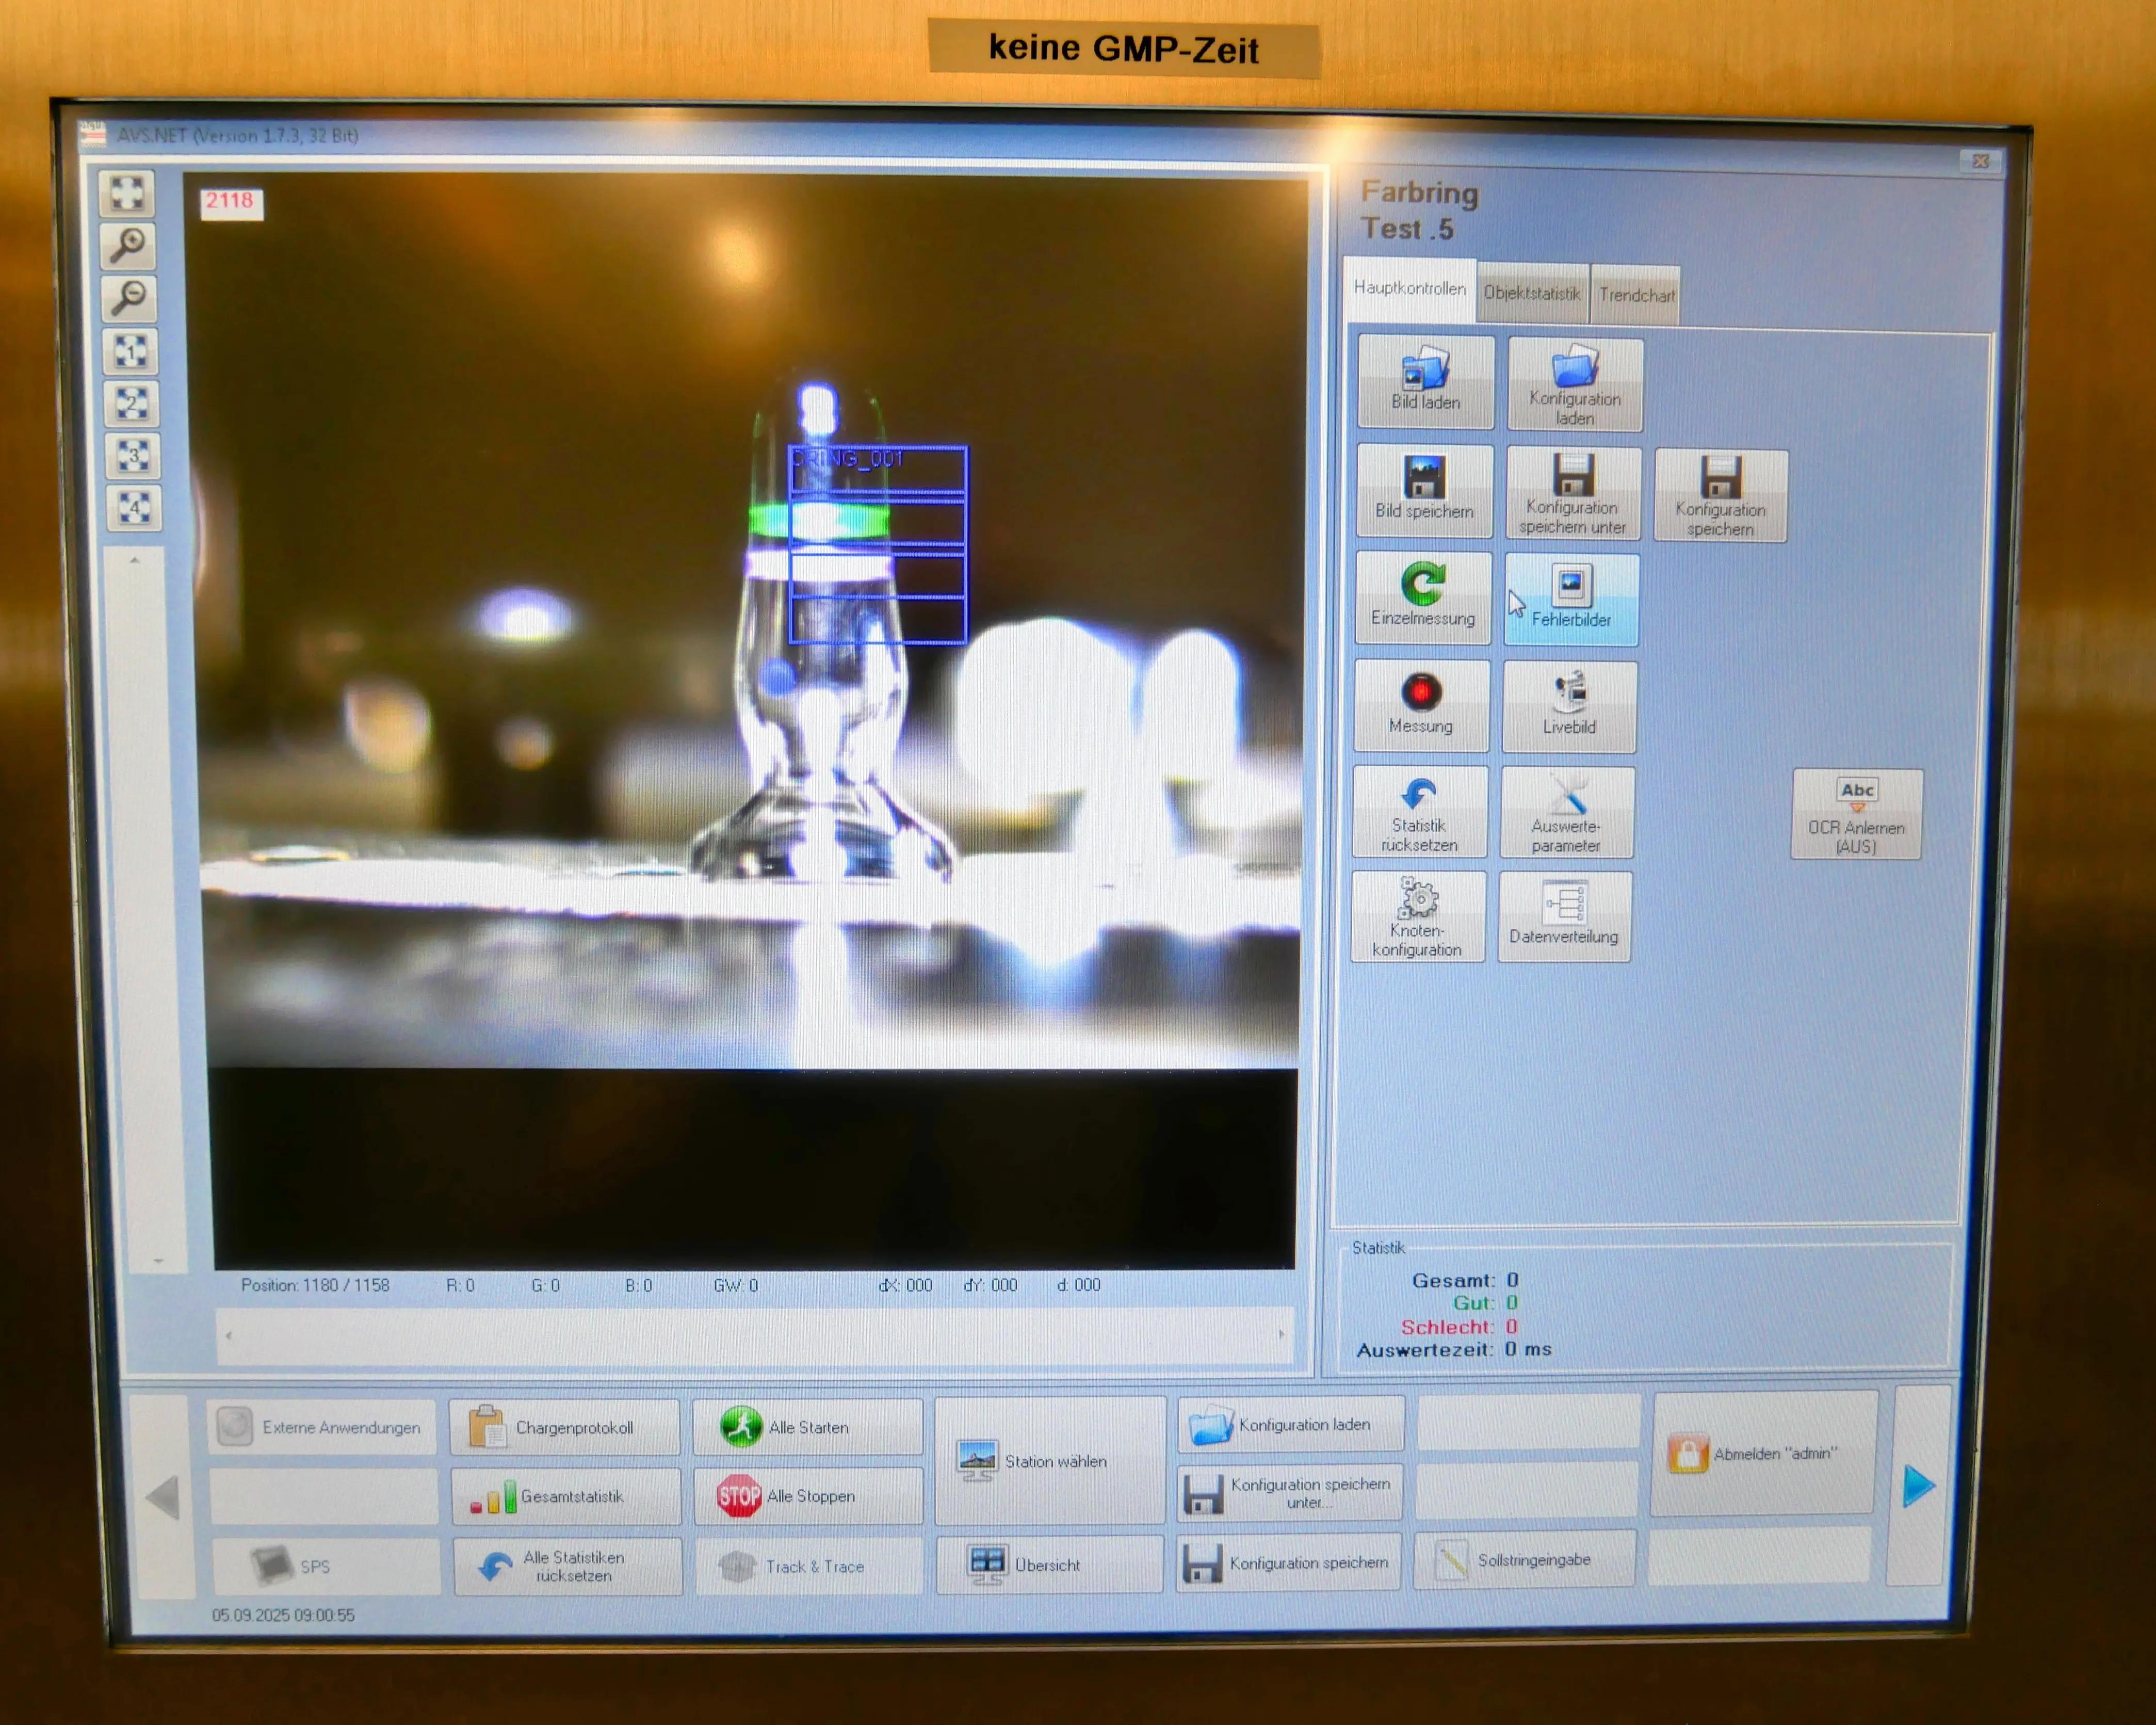
Task: Select view preset 3 icon
Action: coord(133,455)
